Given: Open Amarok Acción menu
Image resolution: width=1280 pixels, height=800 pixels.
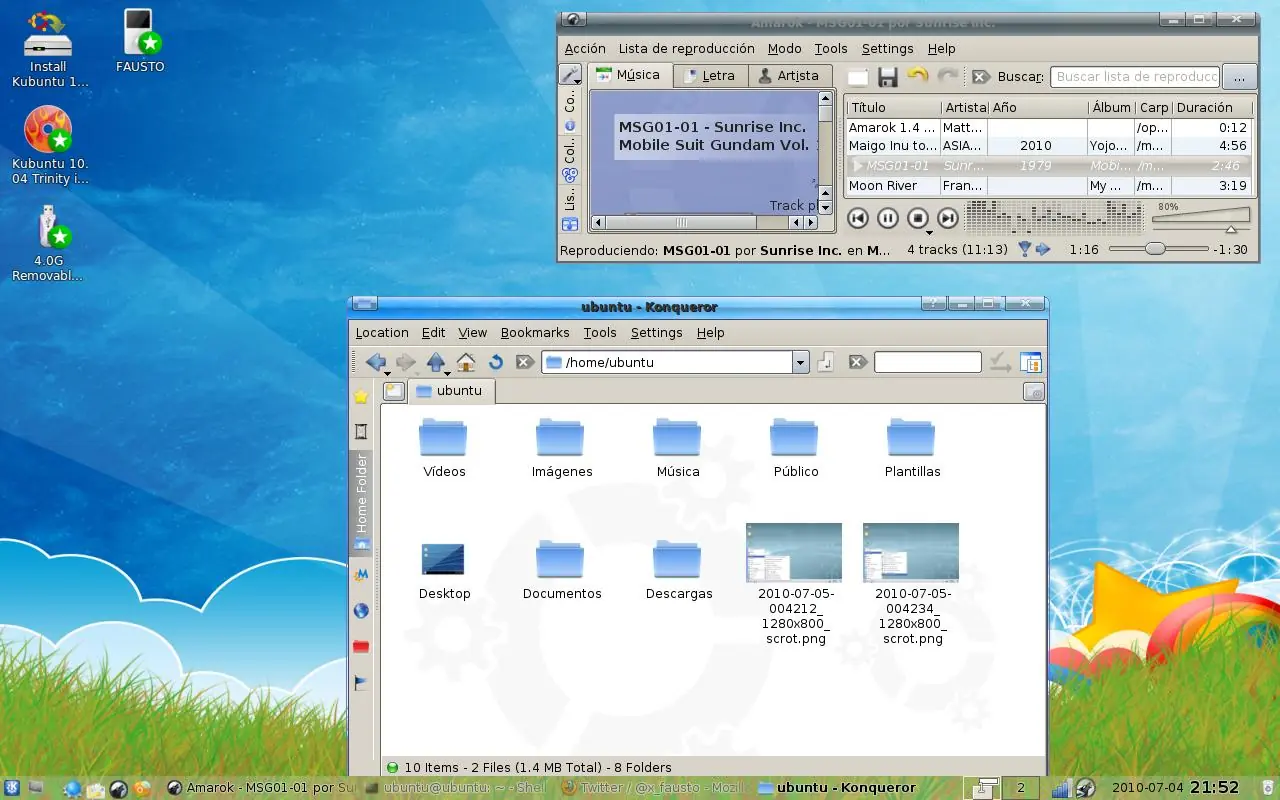Looking at the screenshot, I should coord(585,48).
